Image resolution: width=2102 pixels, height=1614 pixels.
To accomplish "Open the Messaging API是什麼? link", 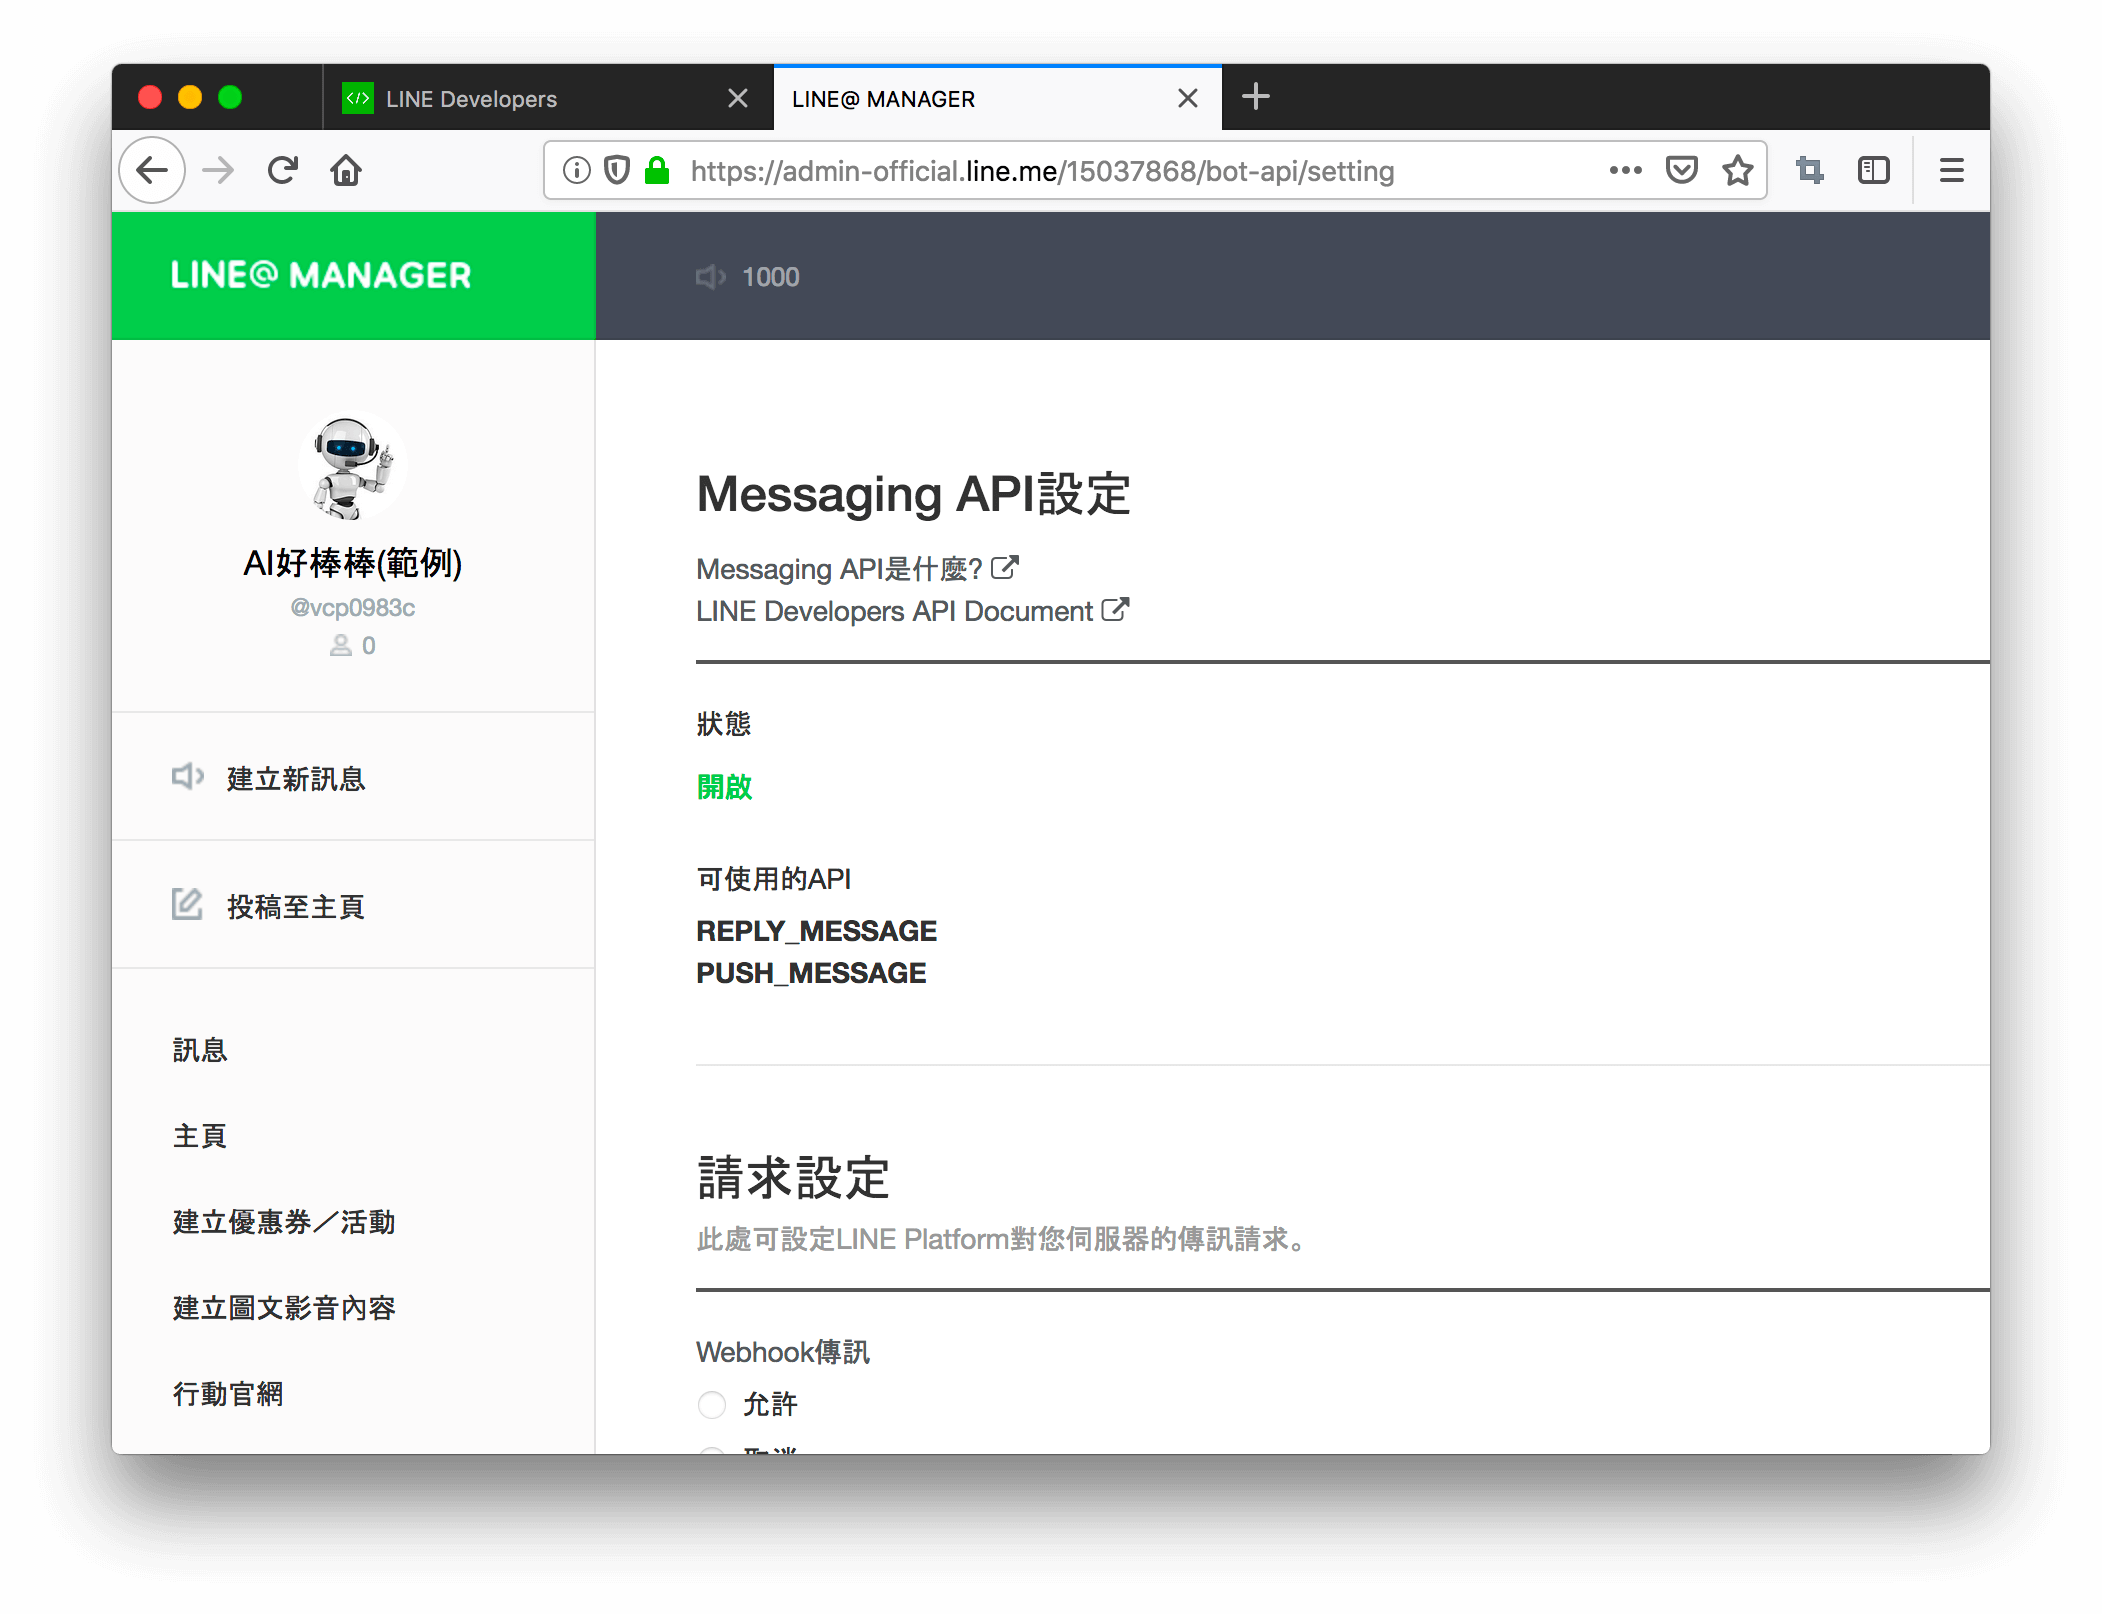I will (857, 569).
